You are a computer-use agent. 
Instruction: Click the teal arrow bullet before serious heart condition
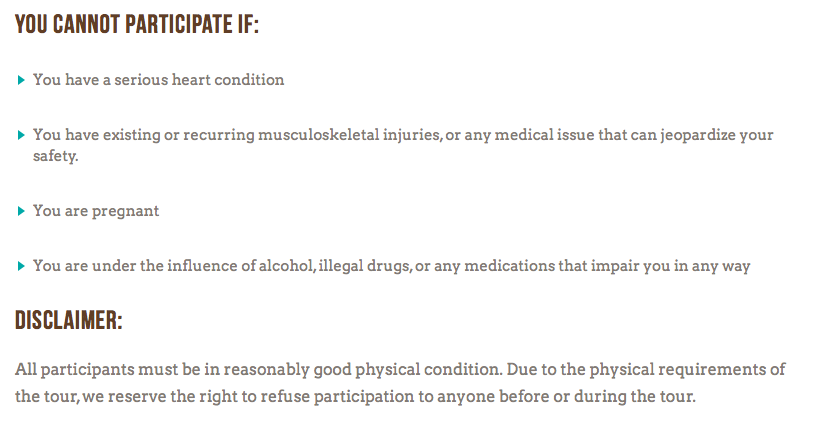click(21, 80)
